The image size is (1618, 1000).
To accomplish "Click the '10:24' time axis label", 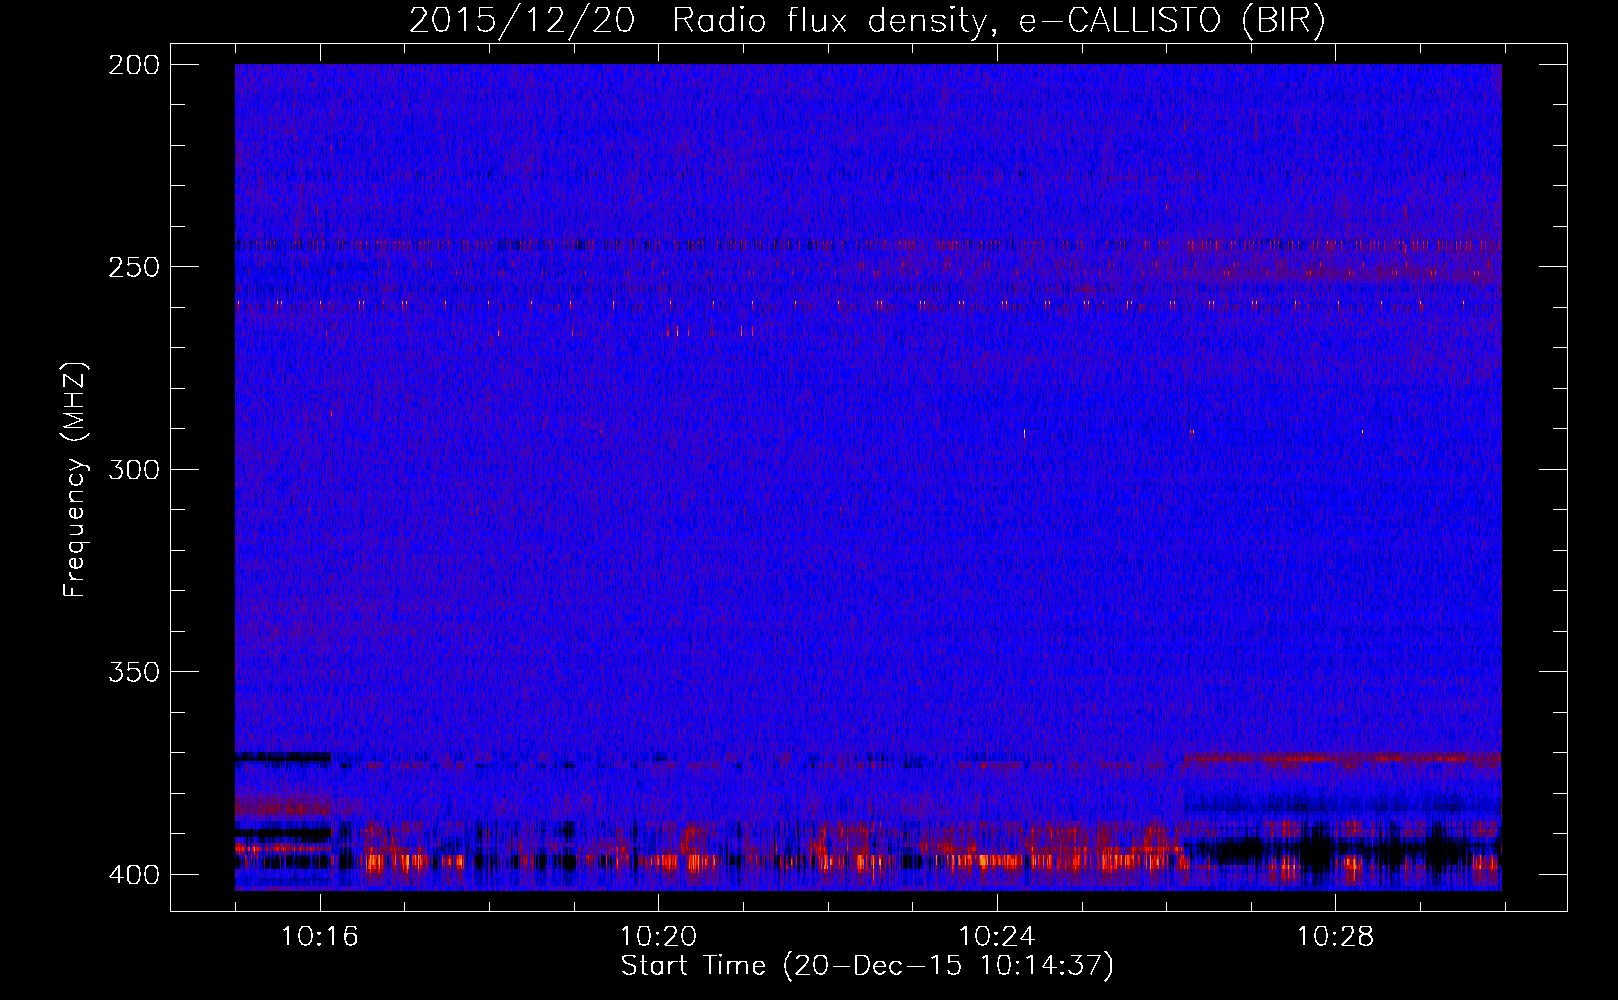I will point(996,937).
